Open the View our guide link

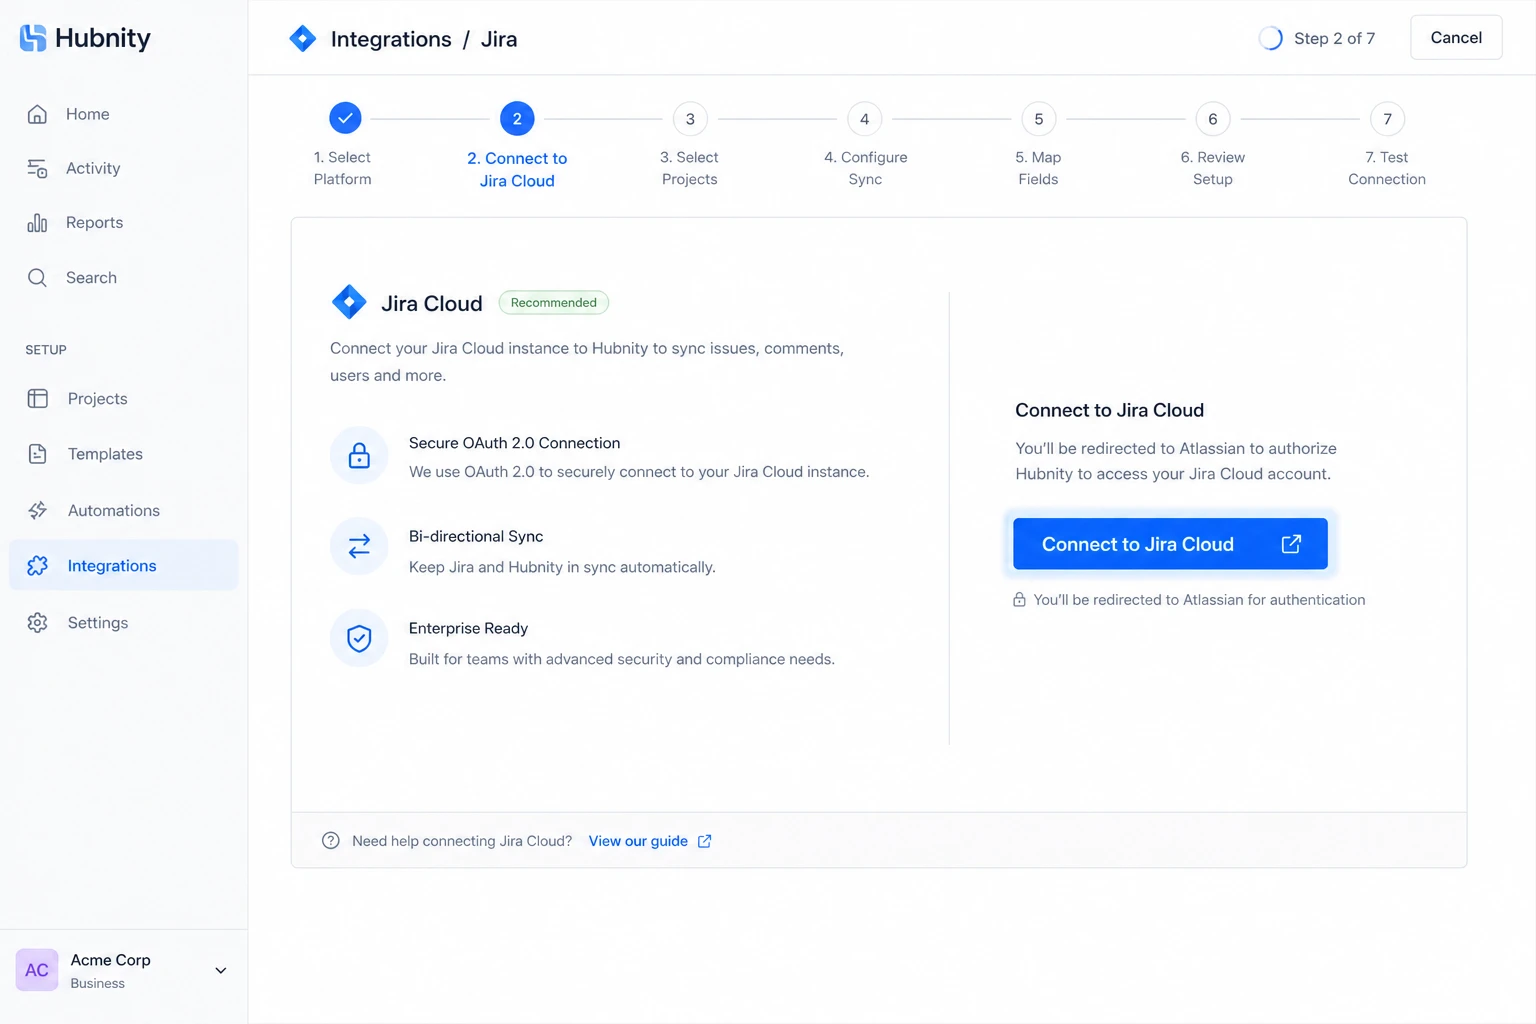[638, 841]
